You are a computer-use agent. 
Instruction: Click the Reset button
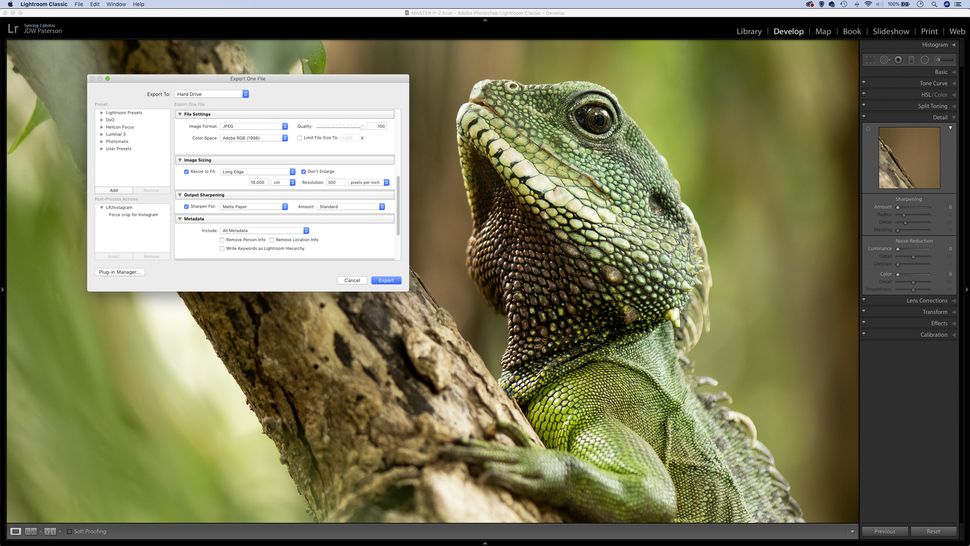point(934,531)
